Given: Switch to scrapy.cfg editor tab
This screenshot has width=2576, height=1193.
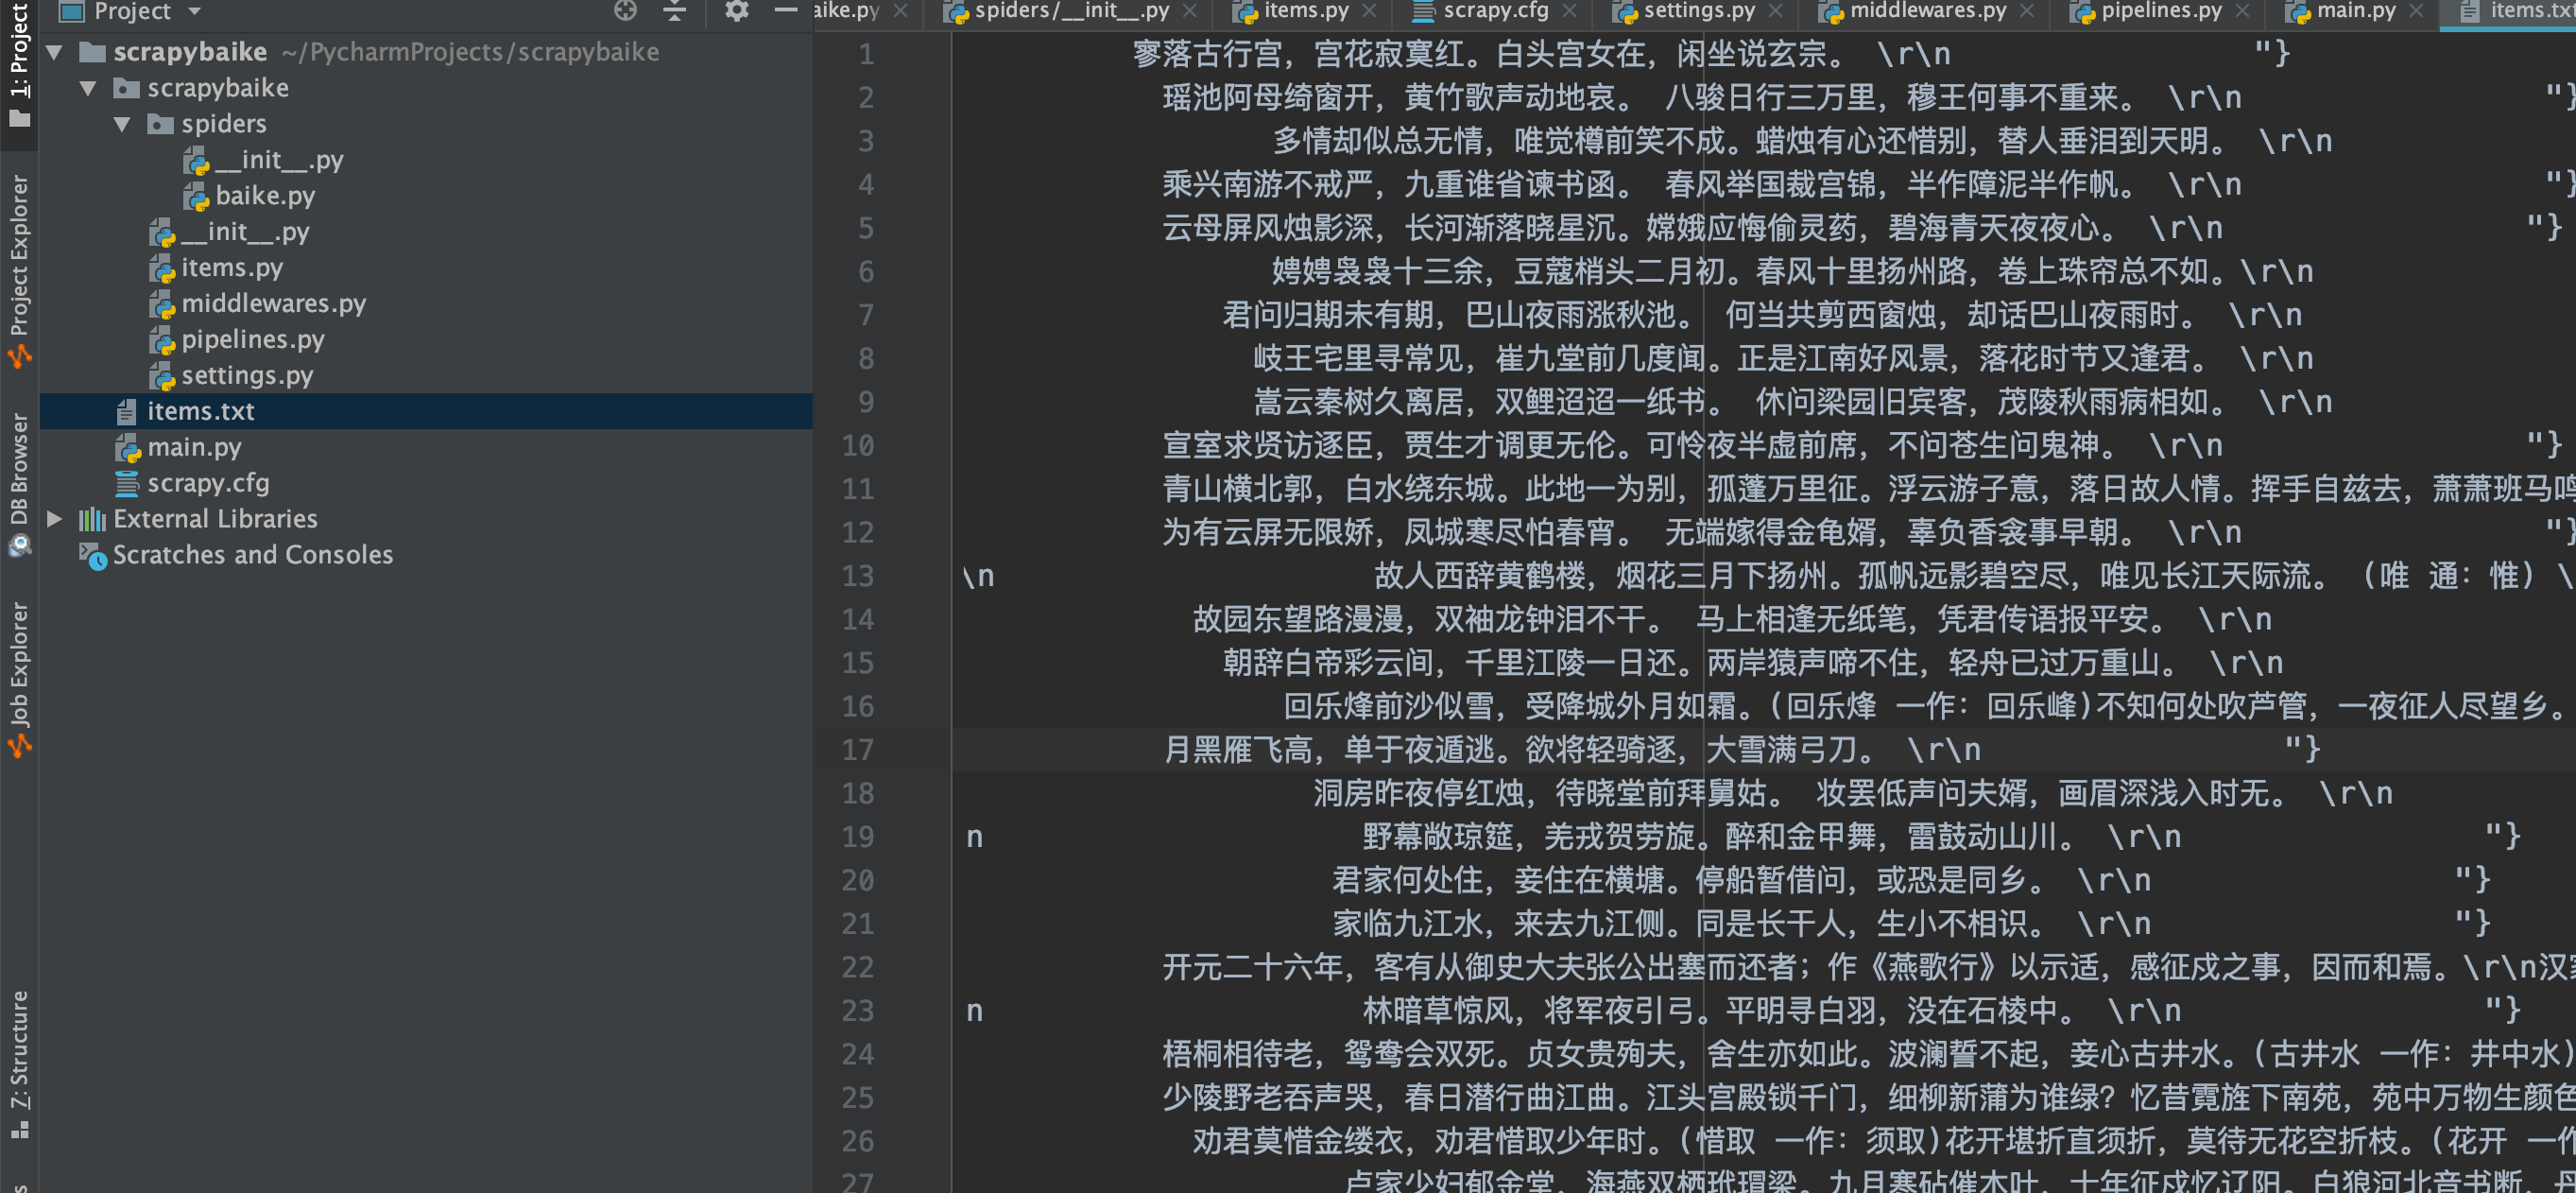Looking at the screenshot, I should [1495, 11].
